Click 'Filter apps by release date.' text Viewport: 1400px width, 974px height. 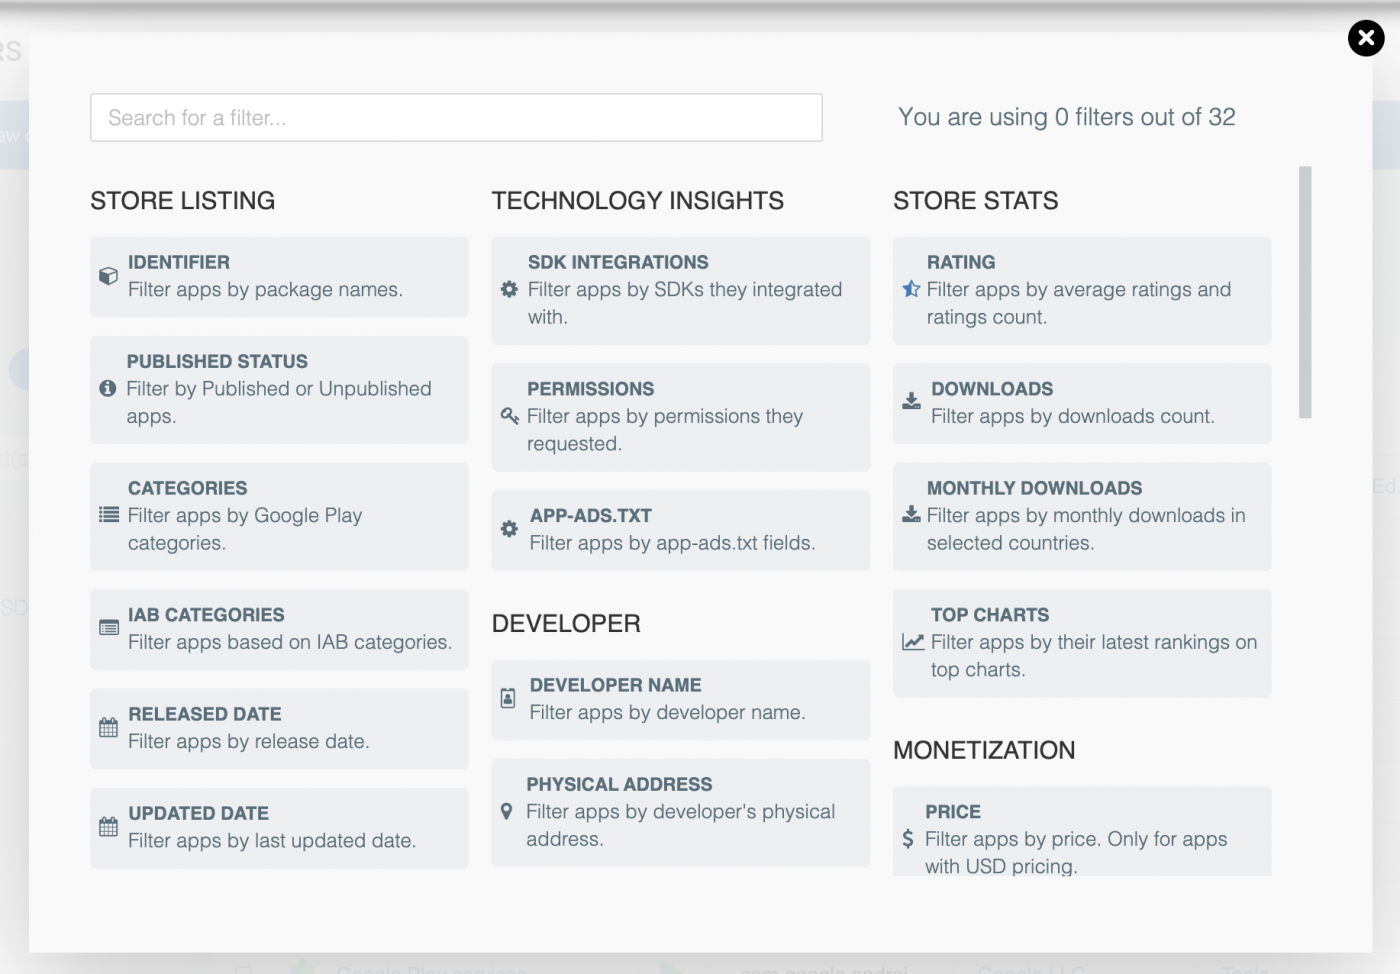pos(249,741)
